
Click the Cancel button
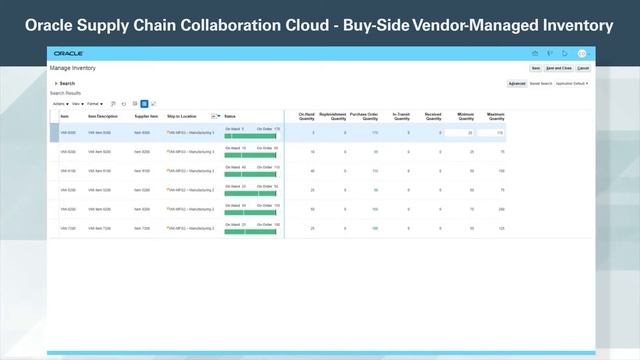(x=583, y=68)
